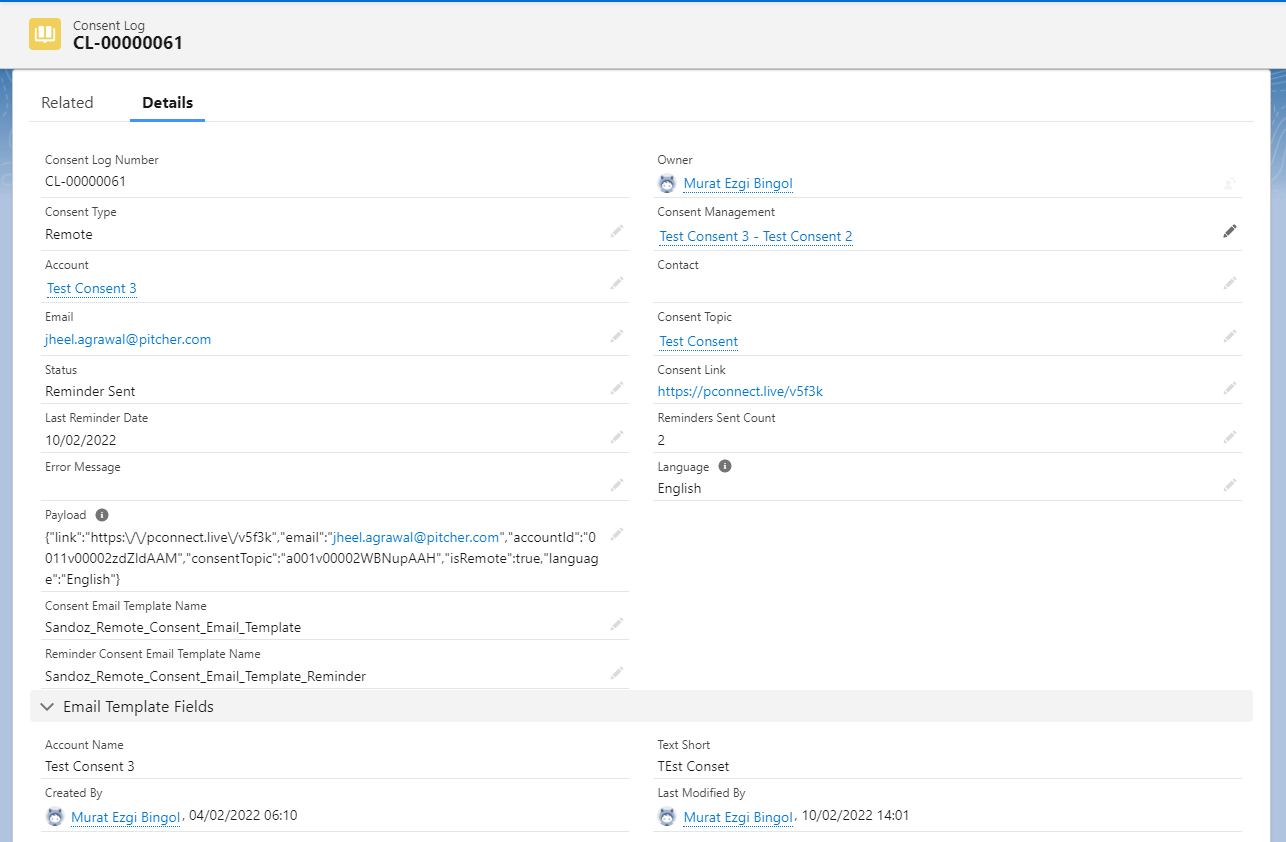
Task: Select the Details tab
Action: pos(167,102)
